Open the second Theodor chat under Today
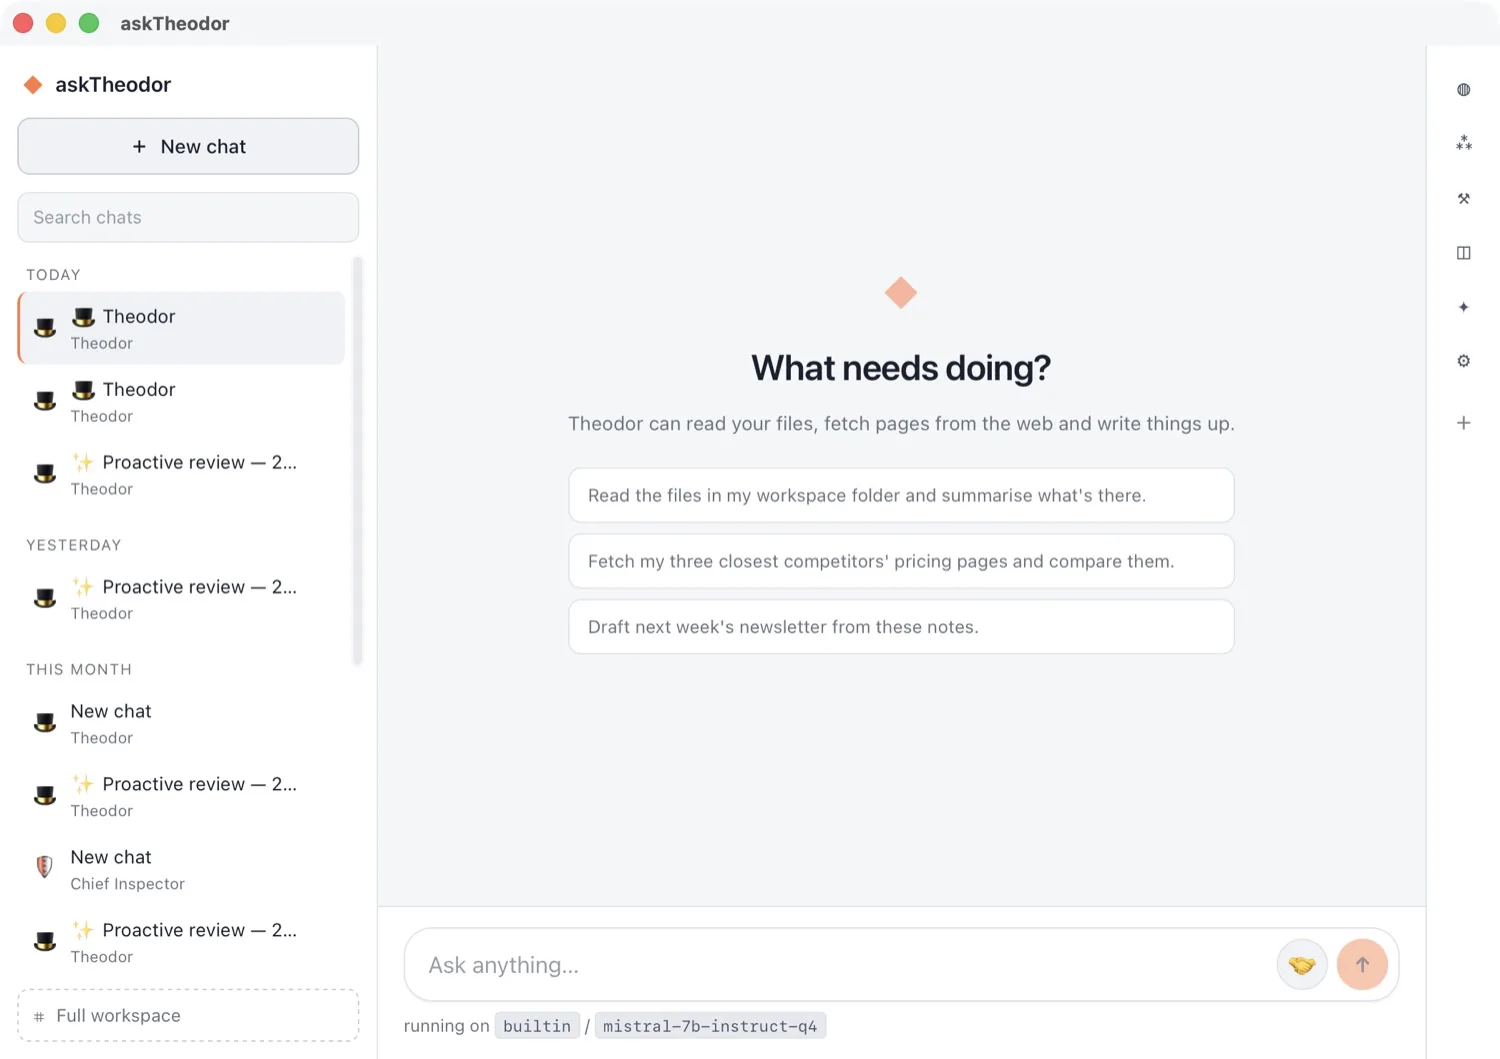Viewport: 1500px width, 1059px height. click(182, 401)
